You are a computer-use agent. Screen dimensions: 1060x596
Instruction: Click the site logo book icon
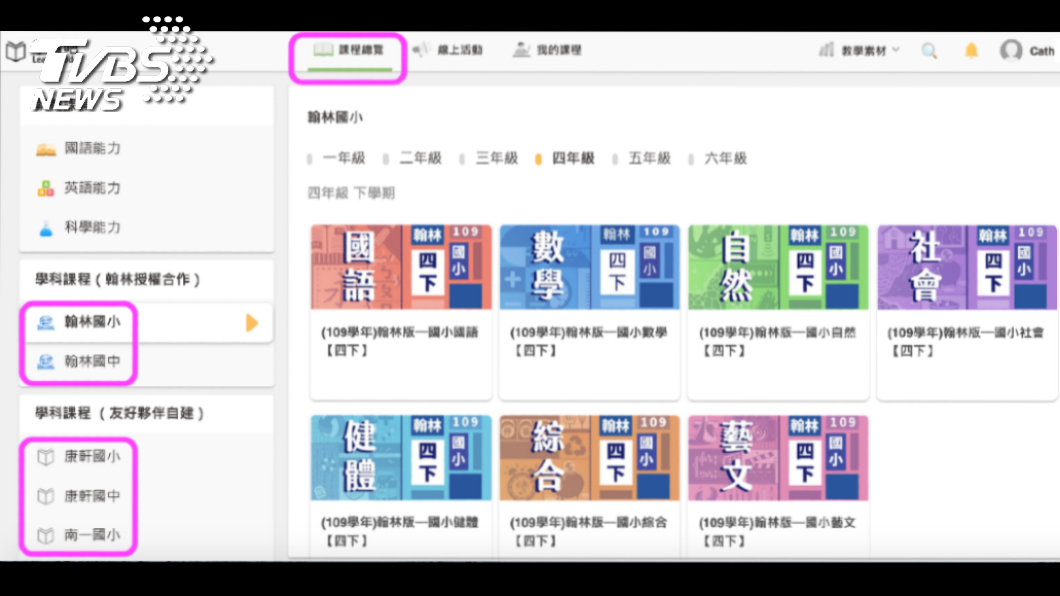(x=16, y=51)
